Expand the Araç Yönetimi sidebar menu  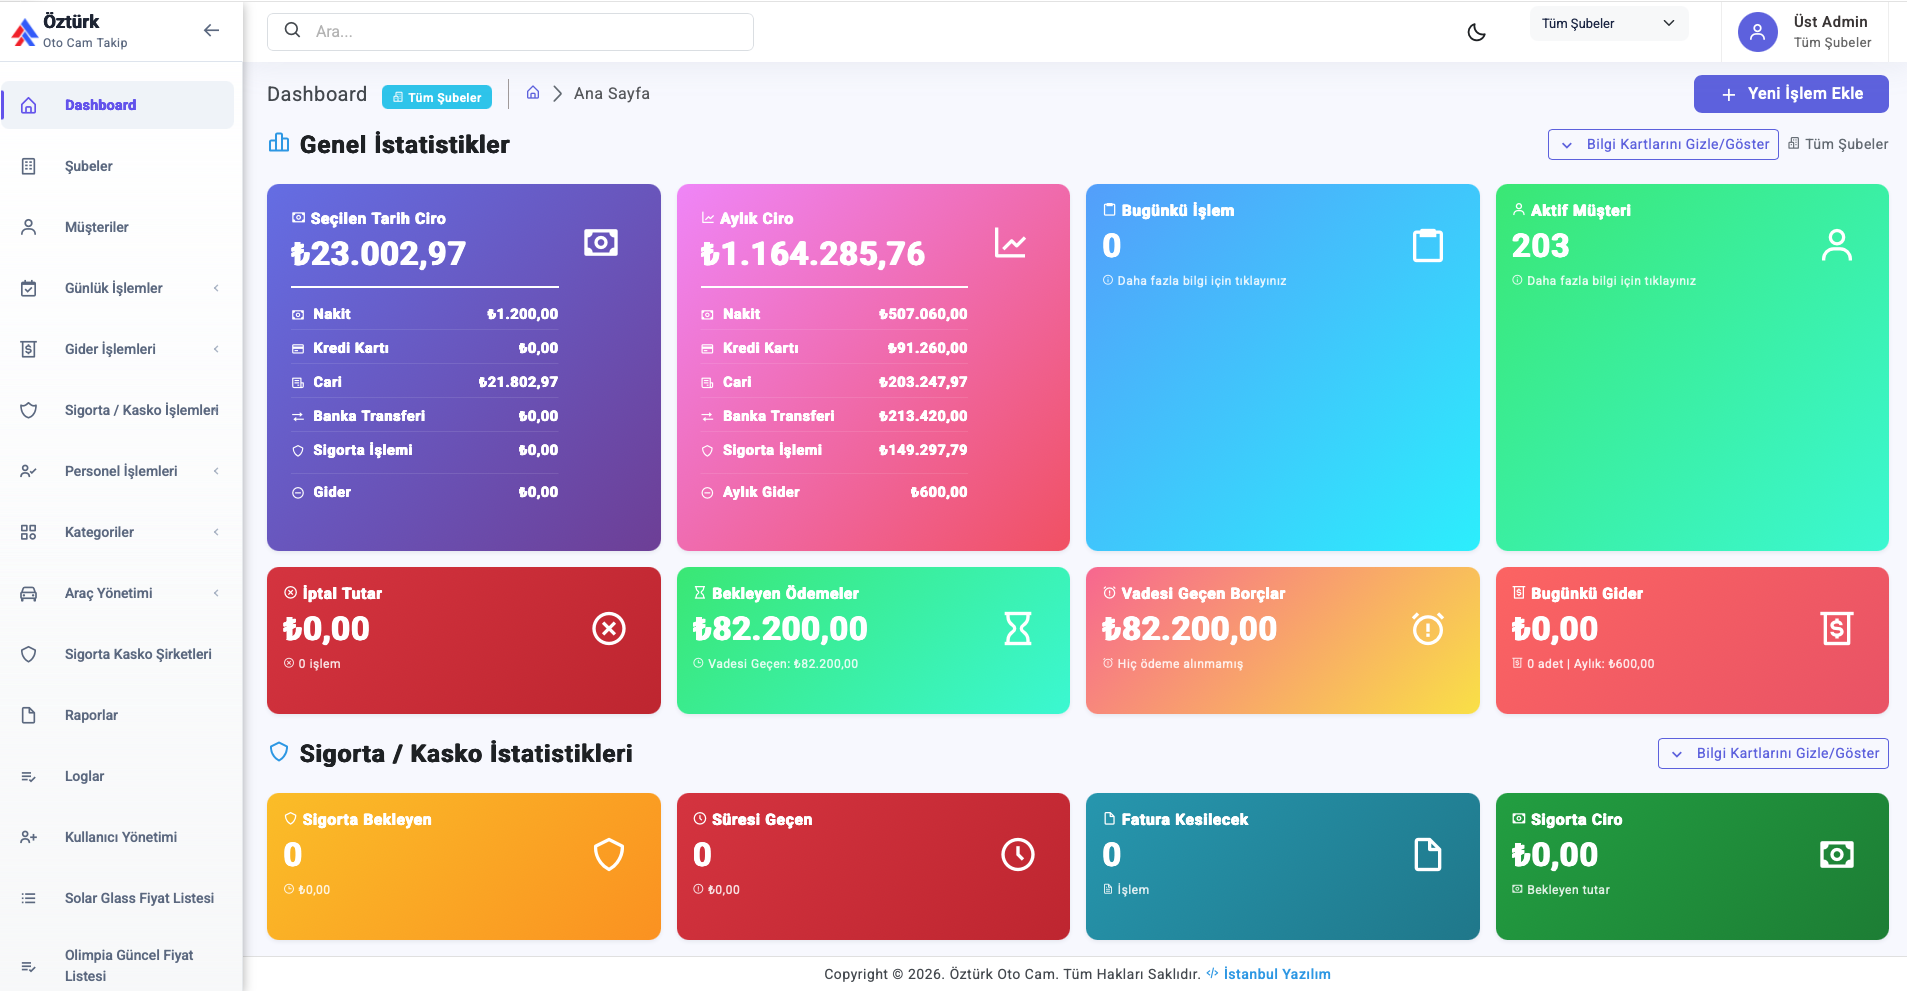tap(118, 593)
